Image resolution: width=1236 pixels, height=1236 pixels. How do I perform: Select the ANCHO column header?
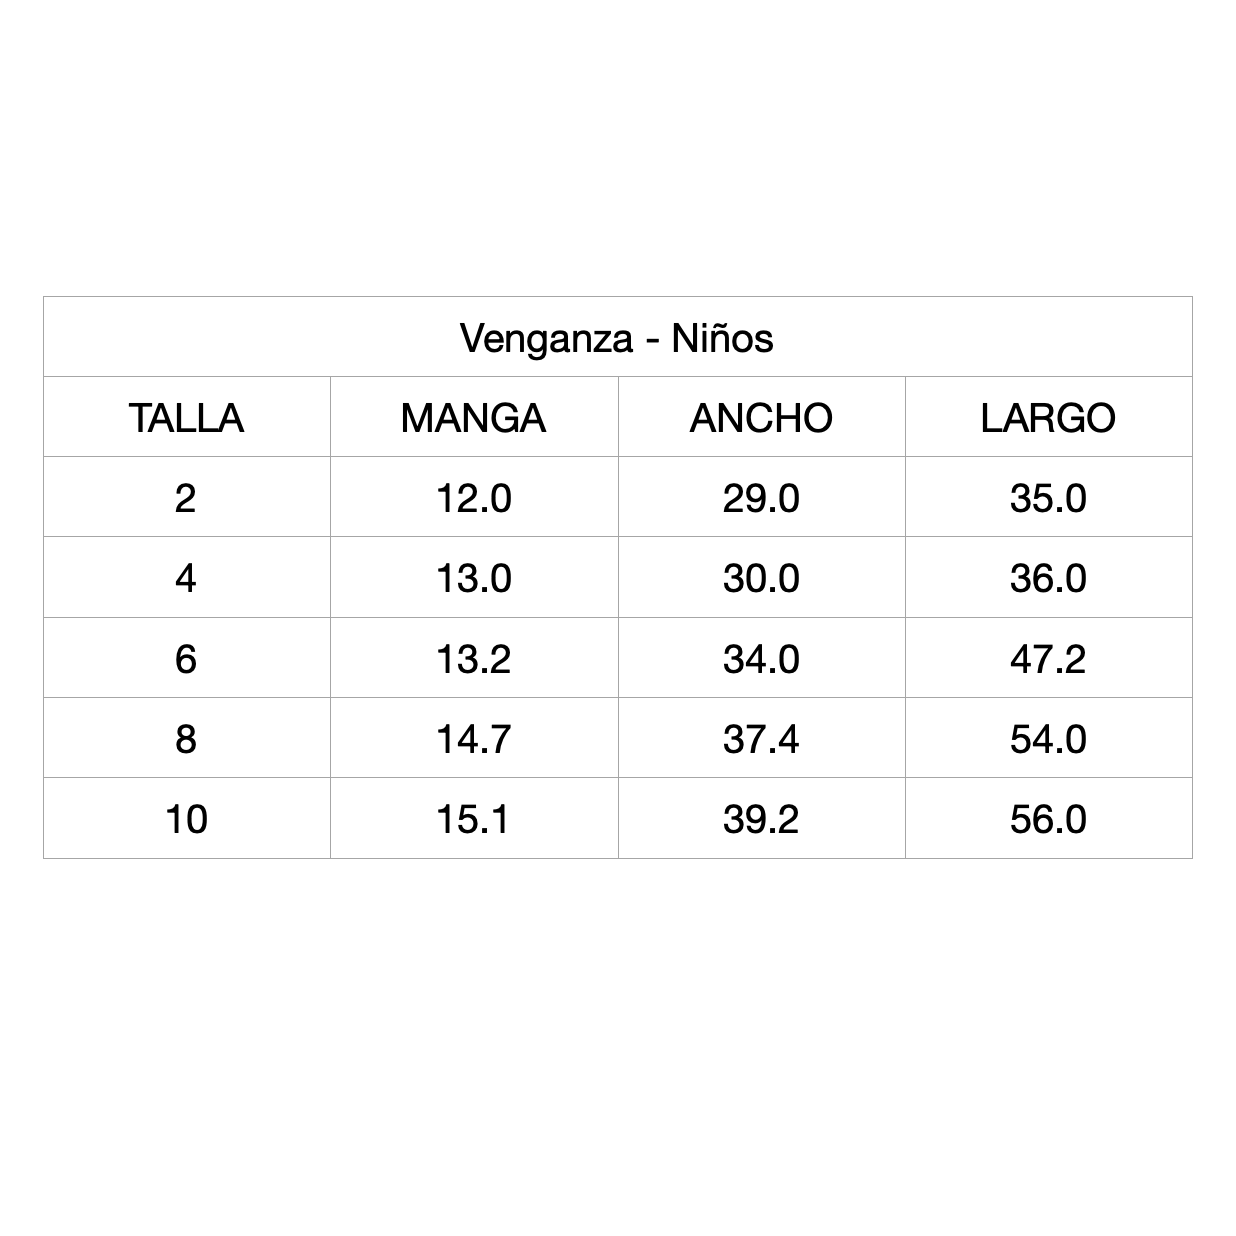point(761,418)
